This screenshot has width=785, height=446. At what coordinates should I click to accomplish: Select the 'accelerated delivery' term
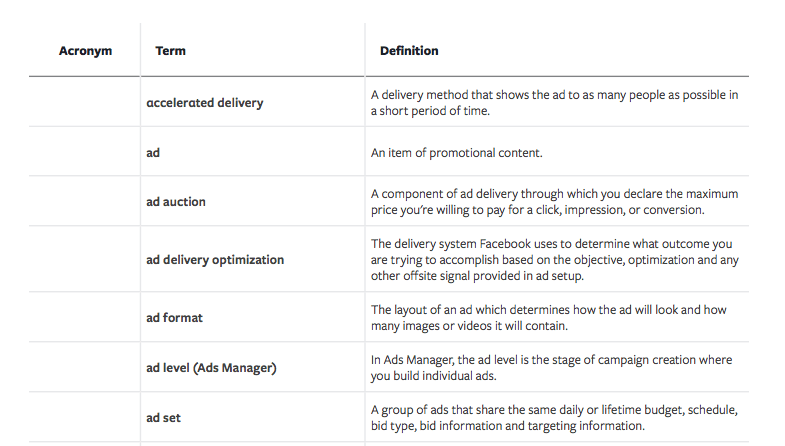pyautogui.click(x=205, y=102)
